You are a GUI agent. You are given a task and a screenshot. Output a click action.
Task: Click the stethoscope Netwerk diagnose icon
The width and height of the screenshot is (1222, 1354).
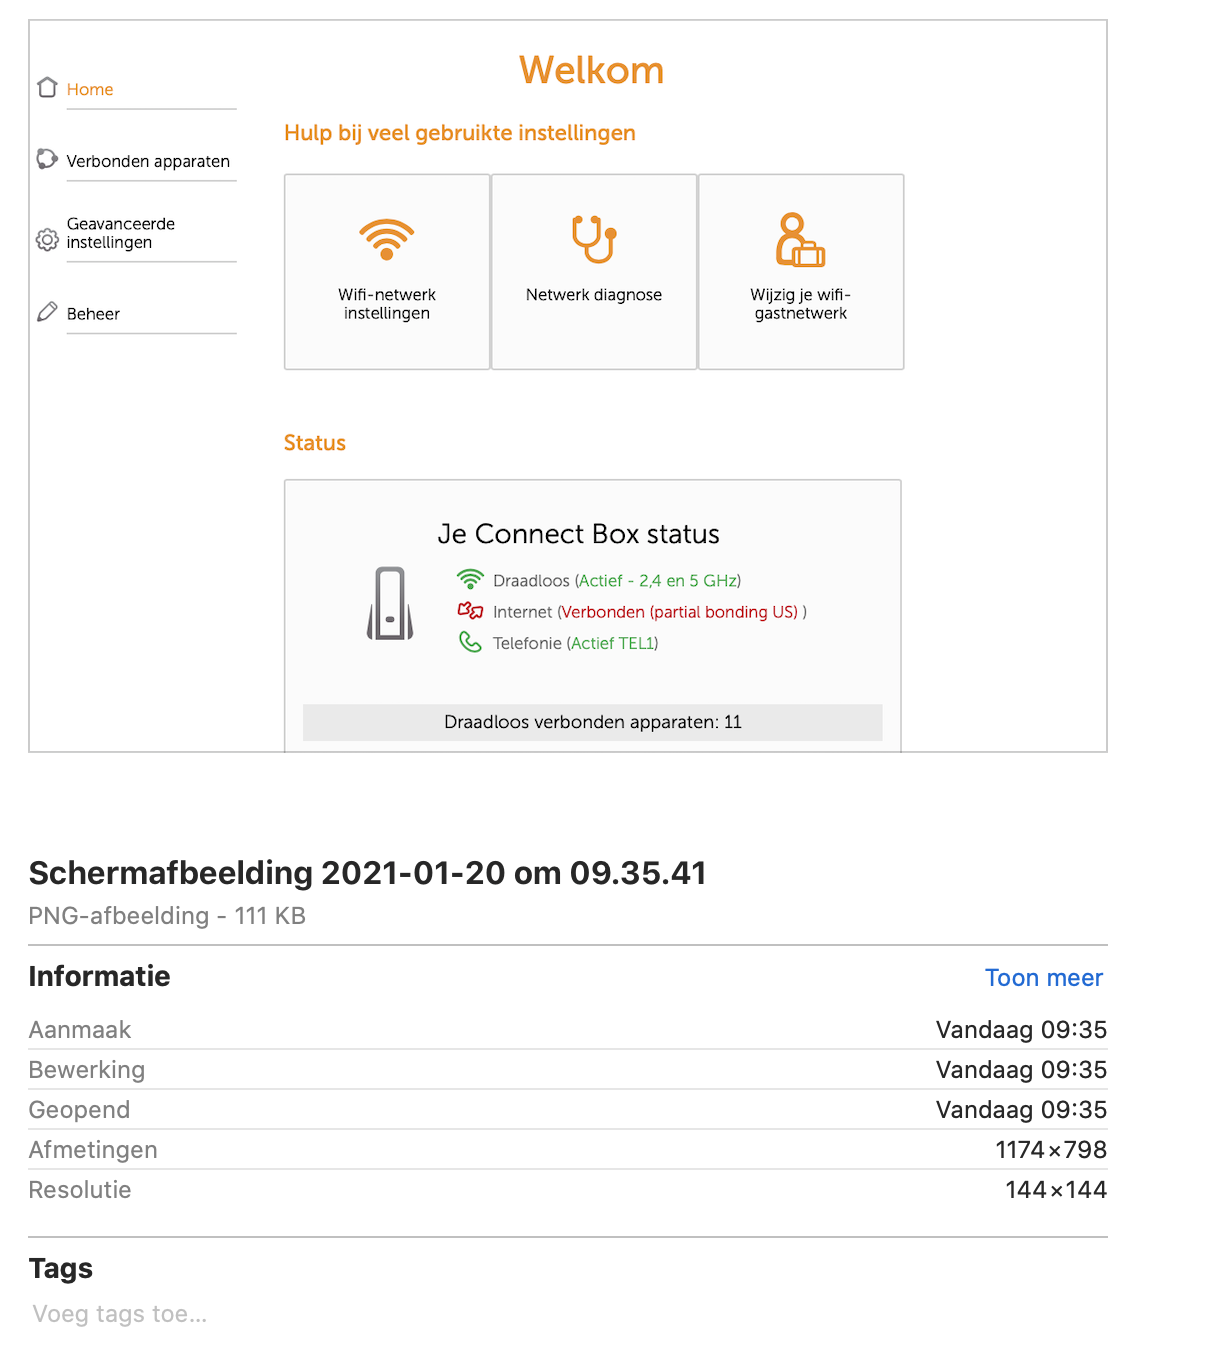(x=594, y=240)
